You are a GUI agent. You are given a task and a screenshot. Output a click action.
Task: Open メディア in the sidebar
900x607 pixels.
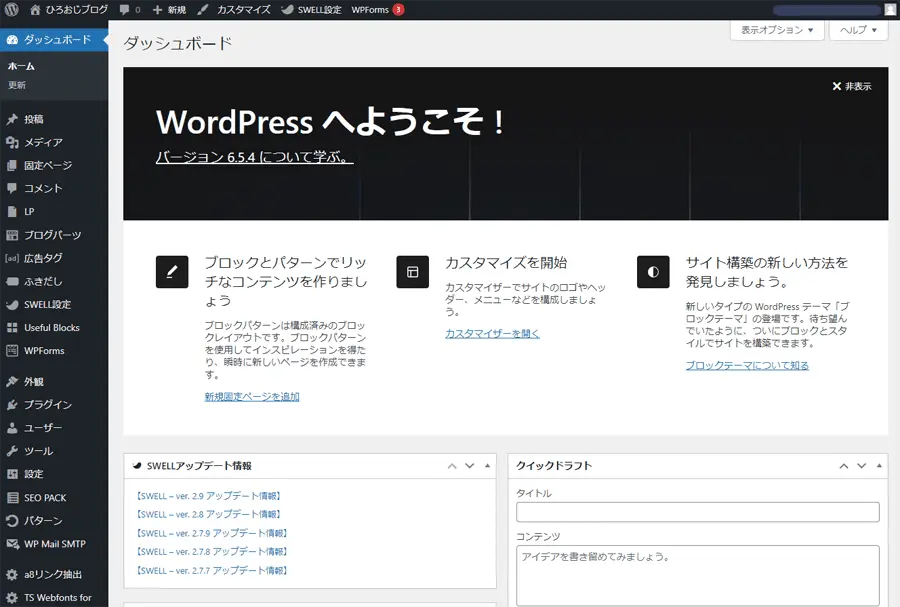pyautogui.click(x=43, y=142)
